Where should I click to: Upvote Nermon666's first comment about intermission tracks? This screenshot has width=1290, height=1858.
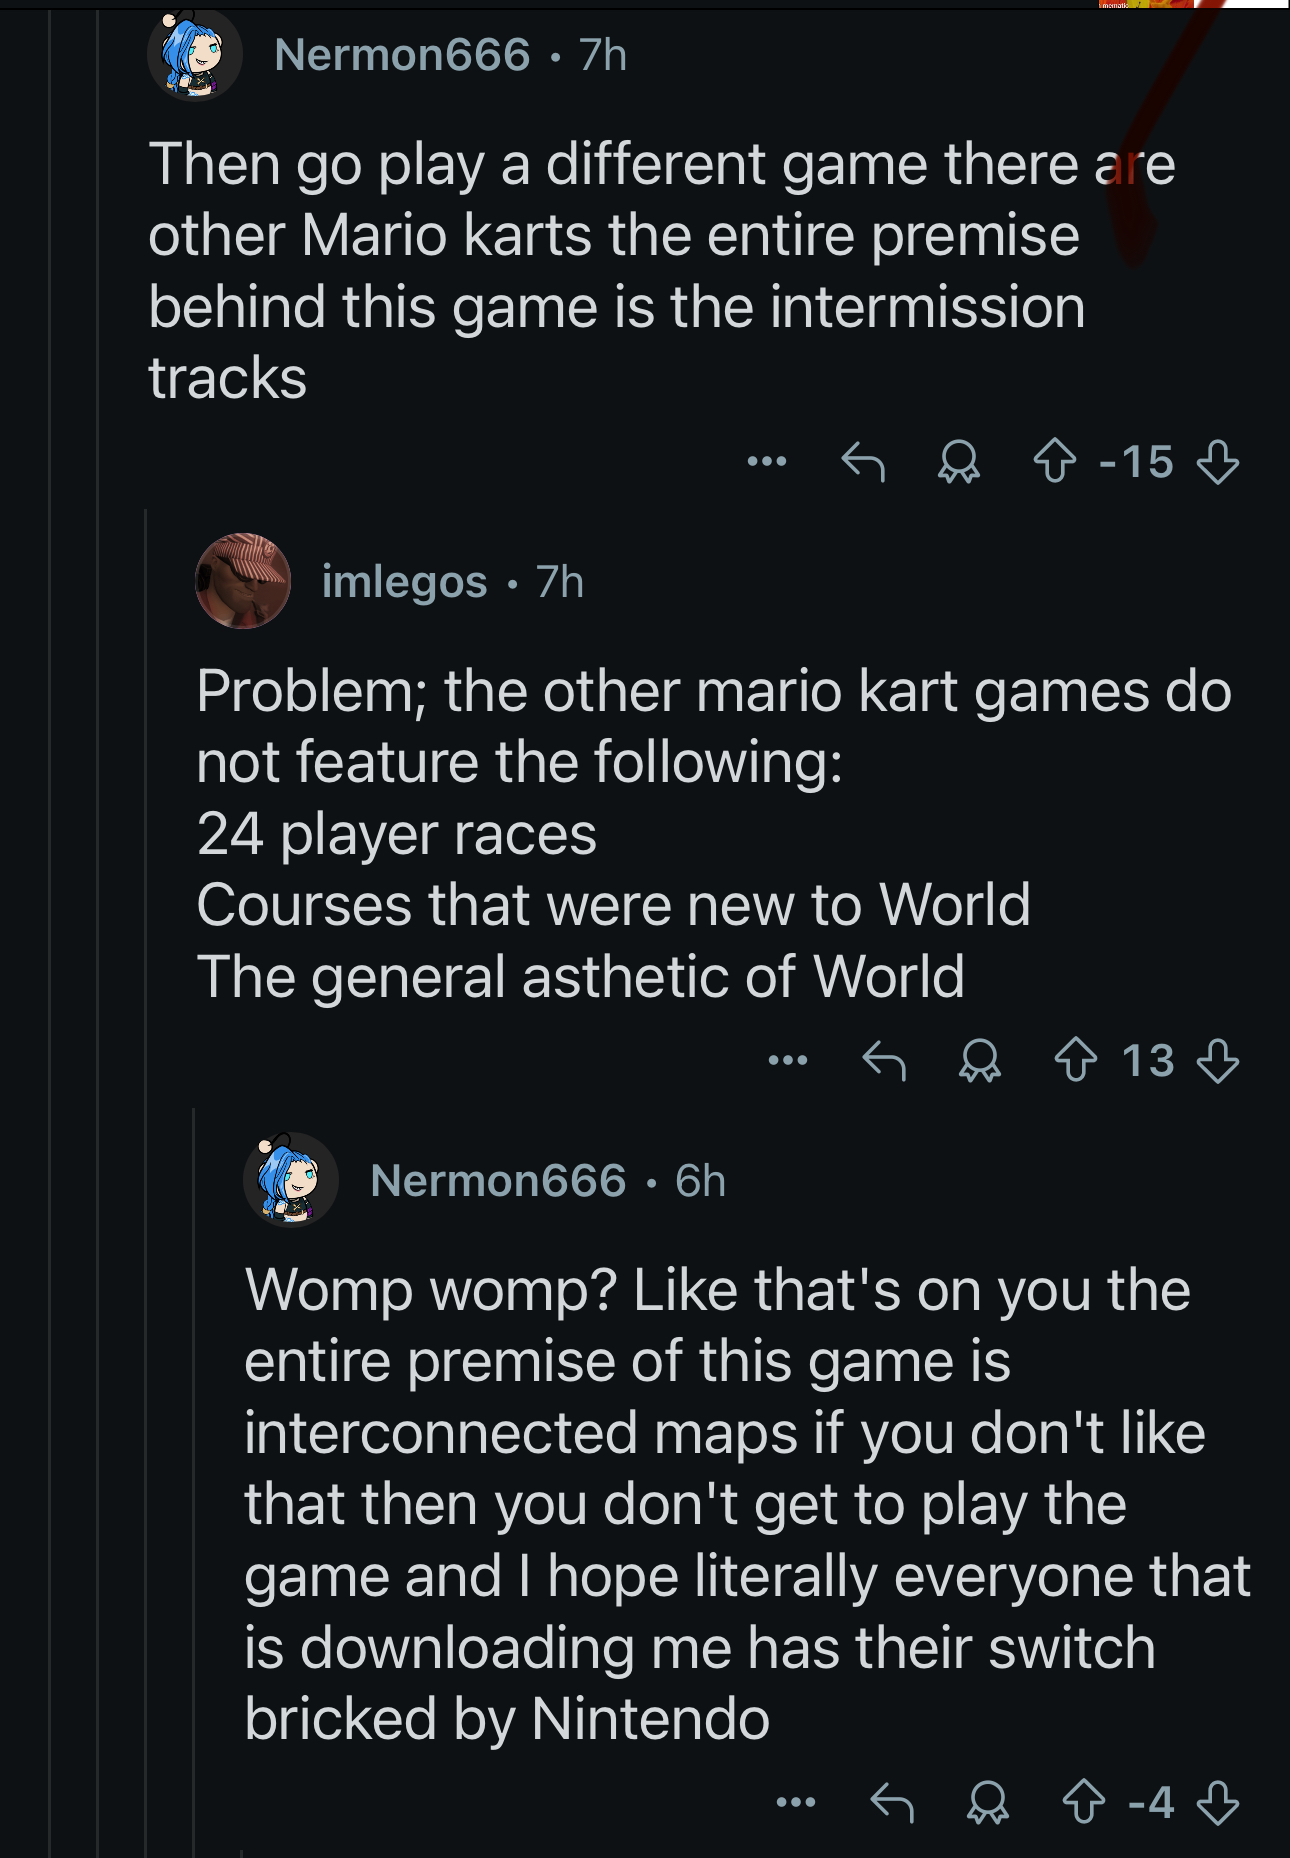pos(1054,462)
